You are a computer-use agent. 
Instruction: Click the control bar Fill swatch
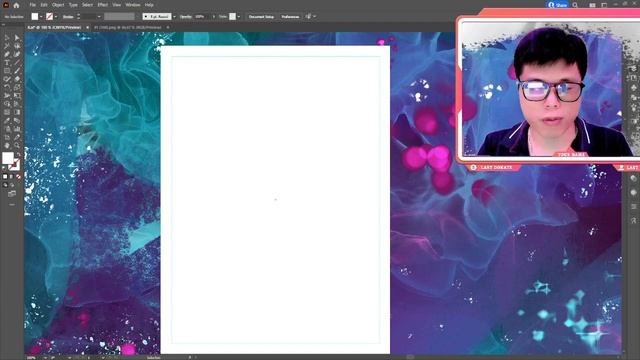pyautogui.click(x=35, y=16)
